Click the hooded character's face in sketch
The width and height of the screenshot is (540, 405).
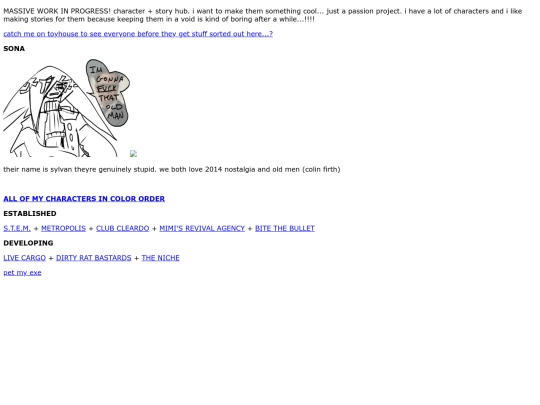coord(55,90)
